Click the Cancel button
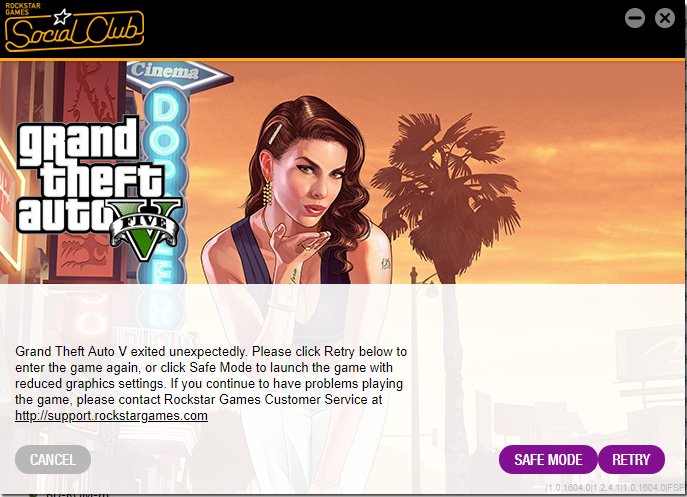 [x=53, y=460]
